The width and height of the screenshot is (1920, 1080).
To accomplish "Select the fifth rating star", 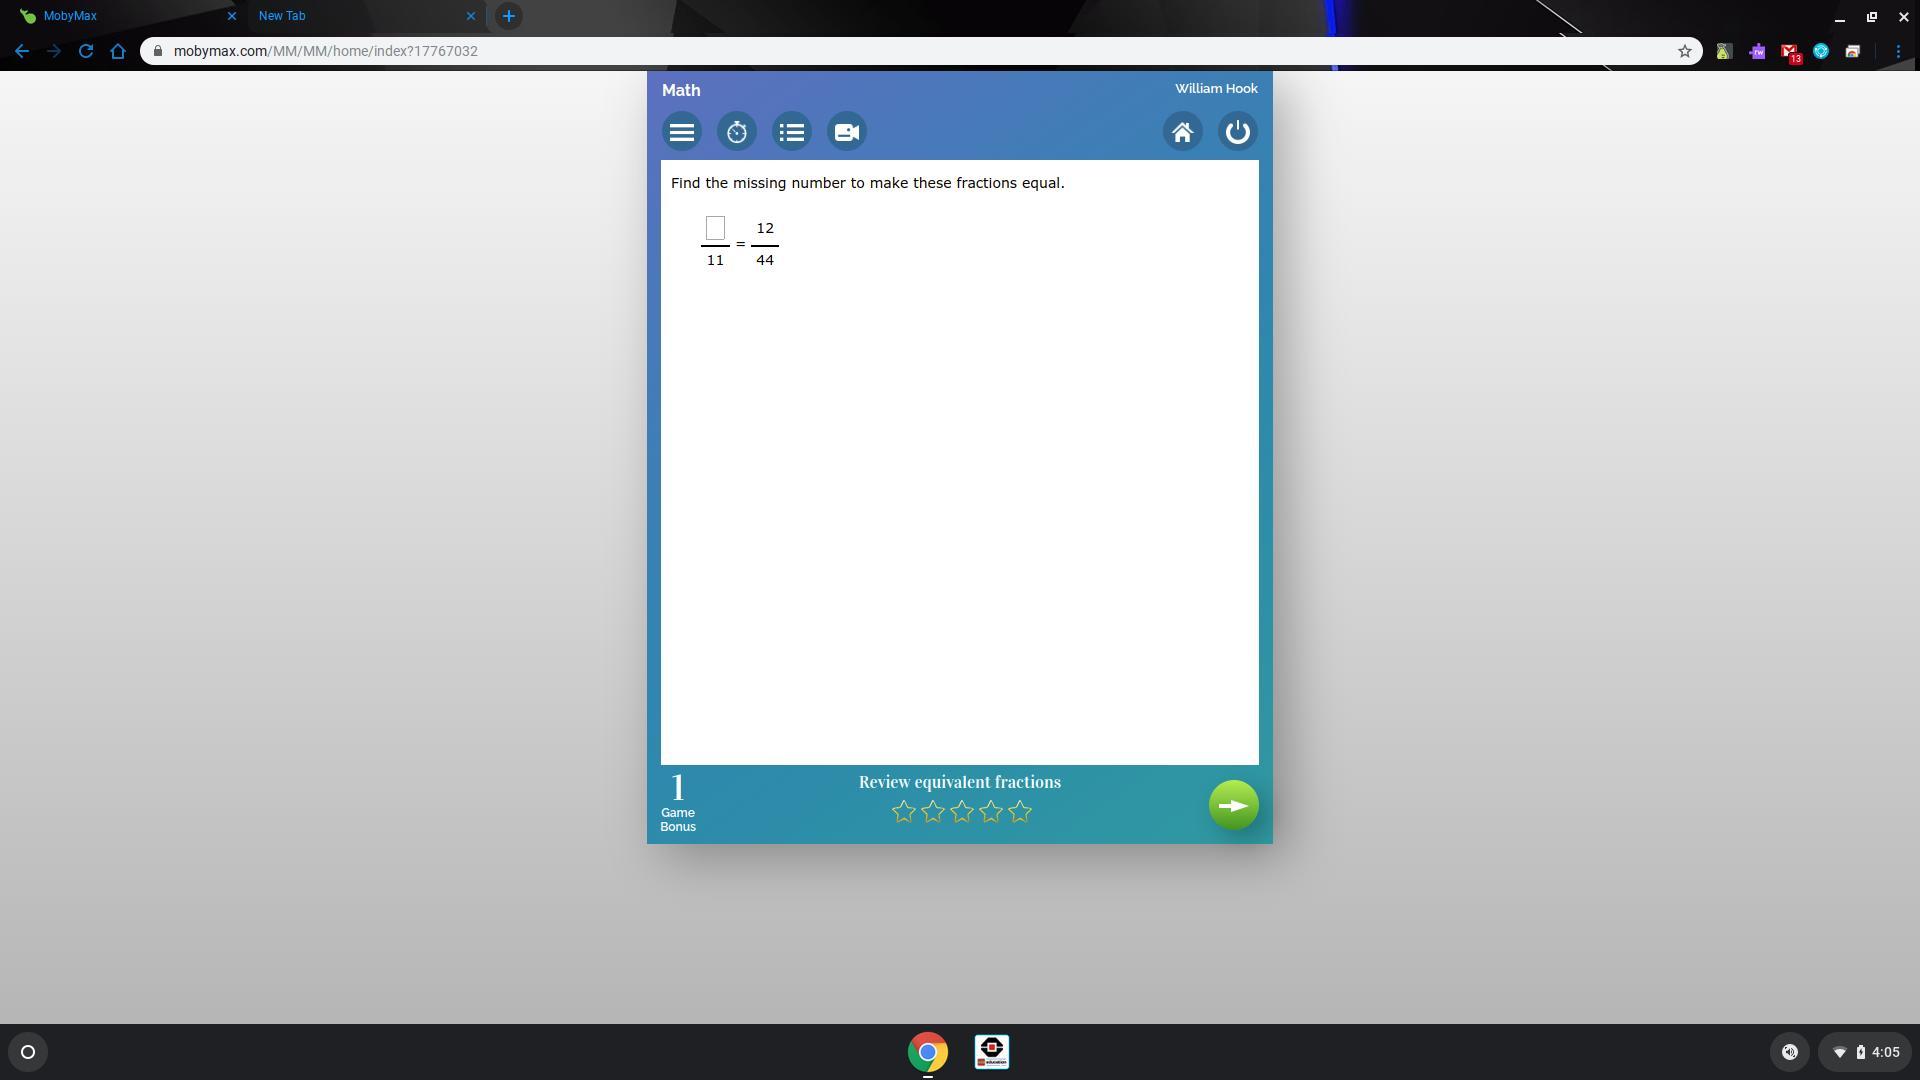I will [x=1020, y=812].
